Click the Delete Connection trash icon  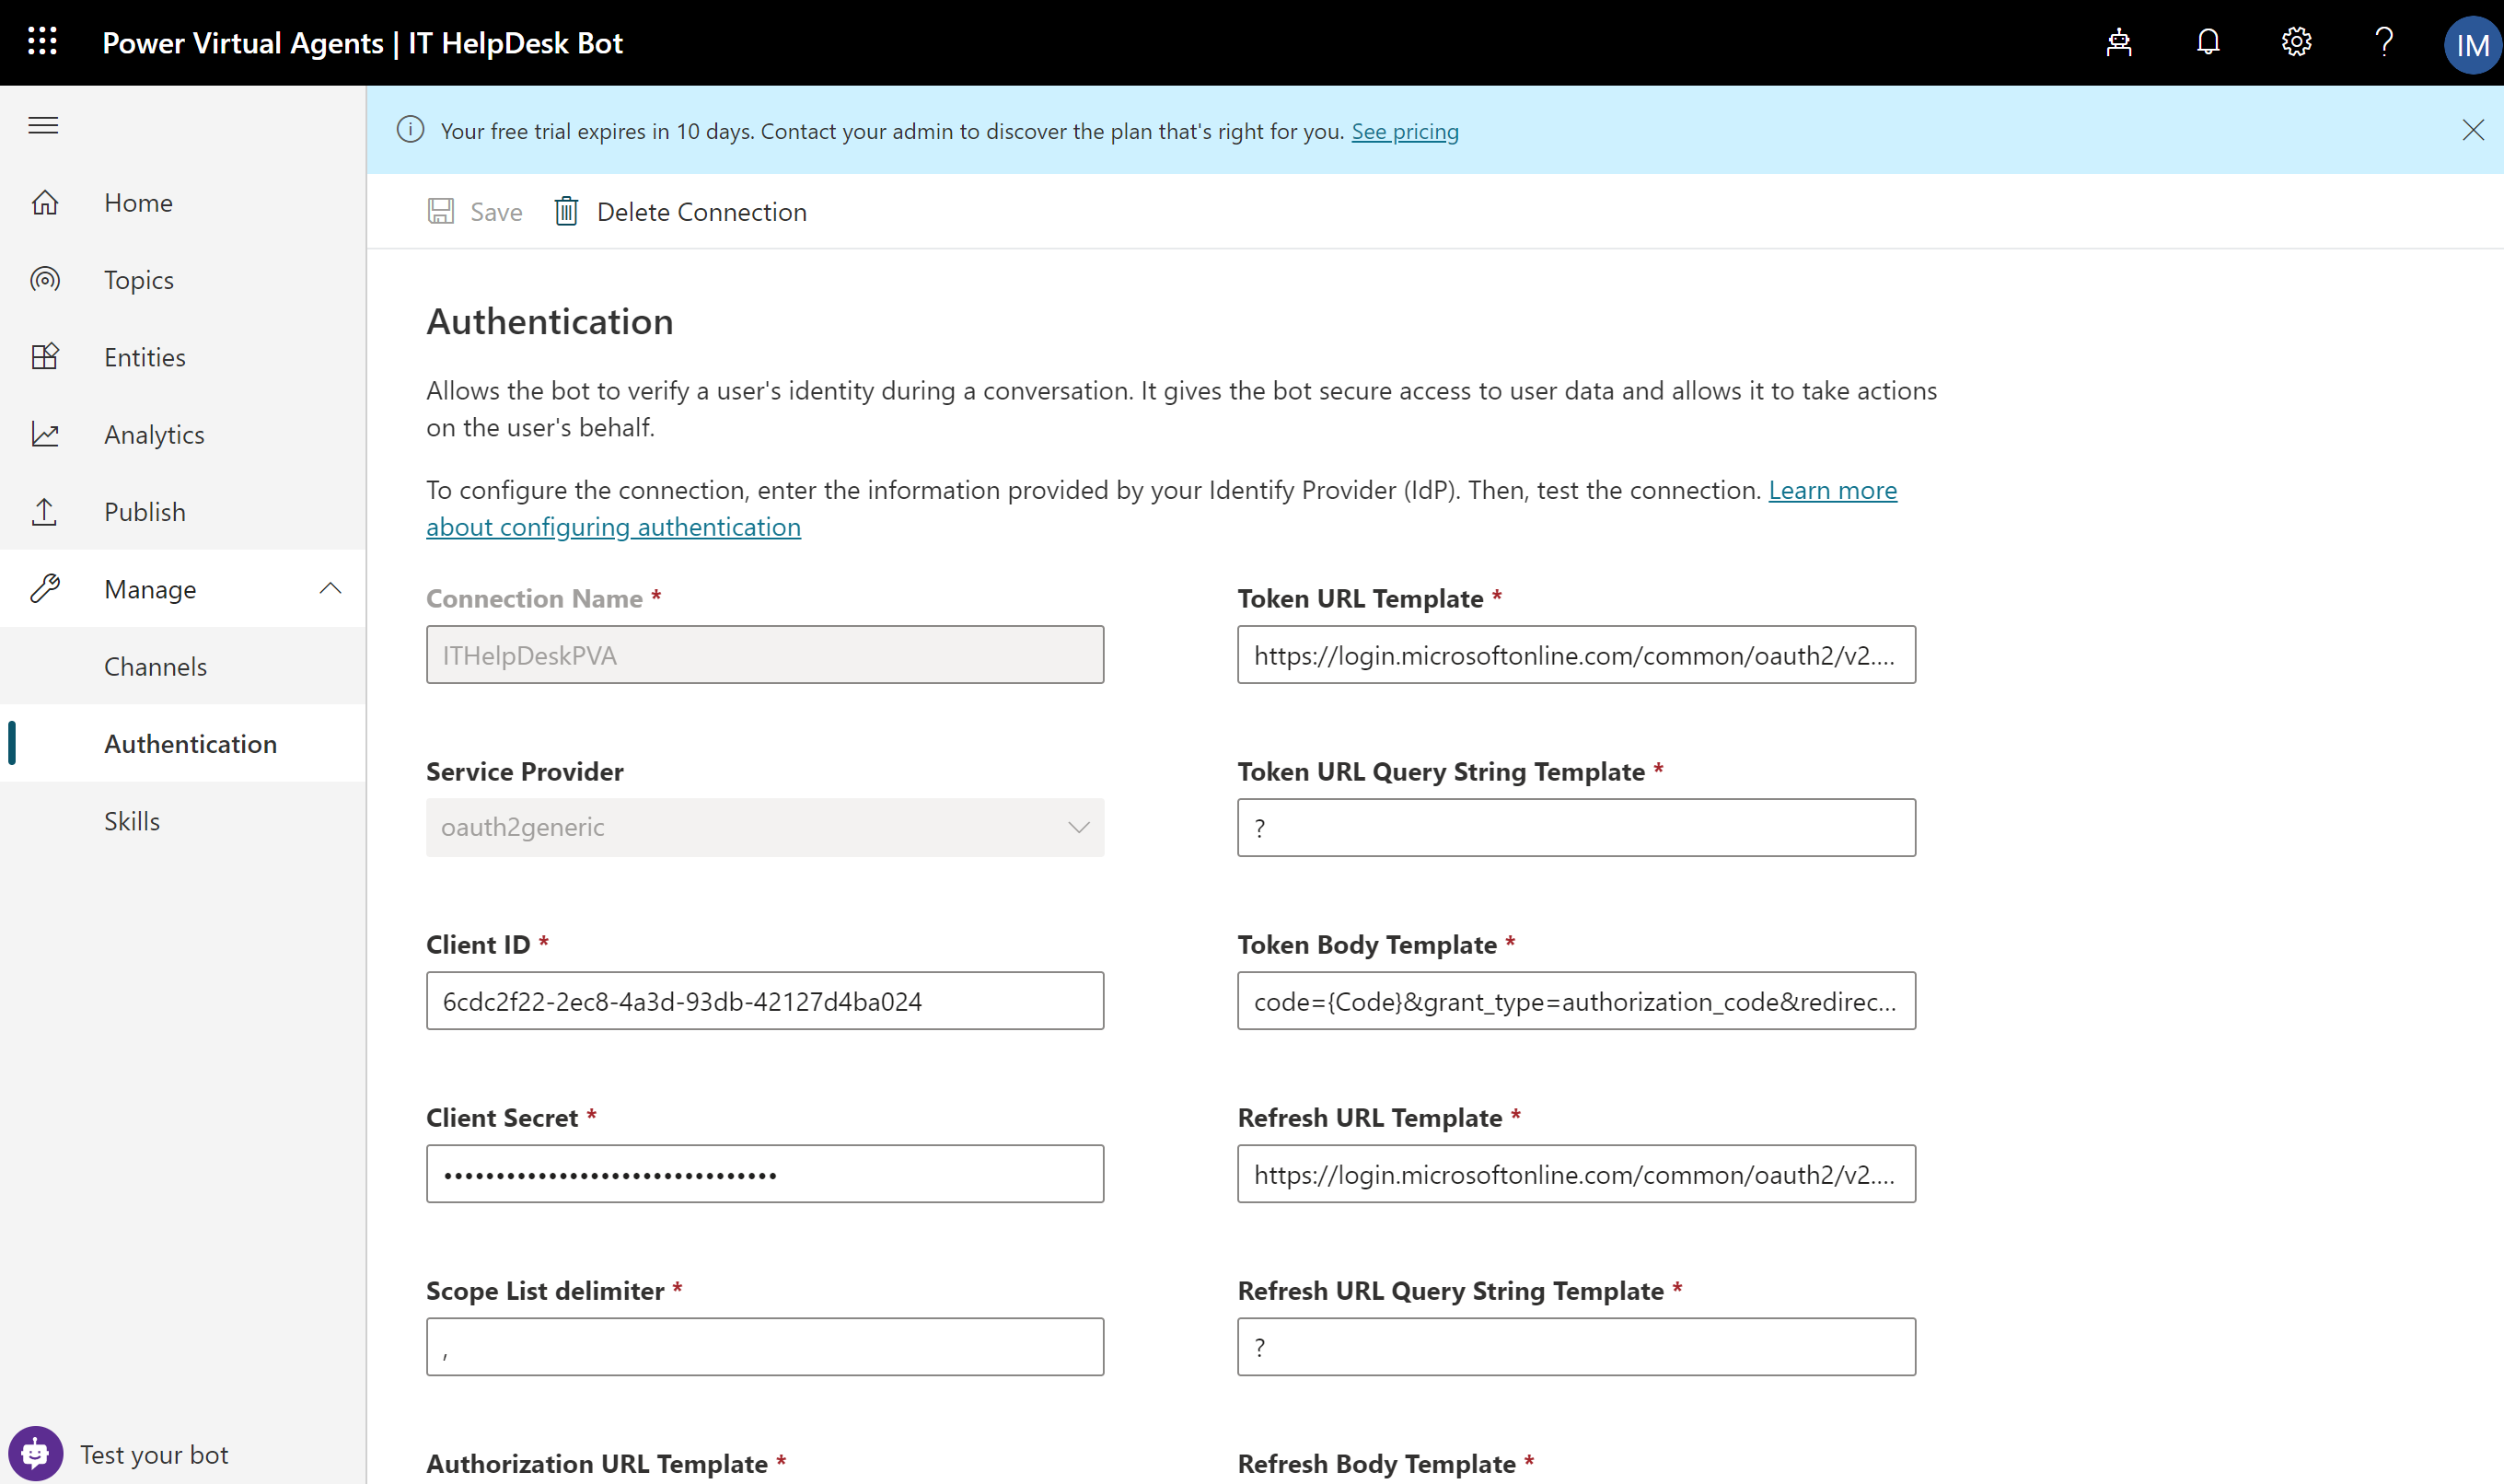(x=566, y=211)
